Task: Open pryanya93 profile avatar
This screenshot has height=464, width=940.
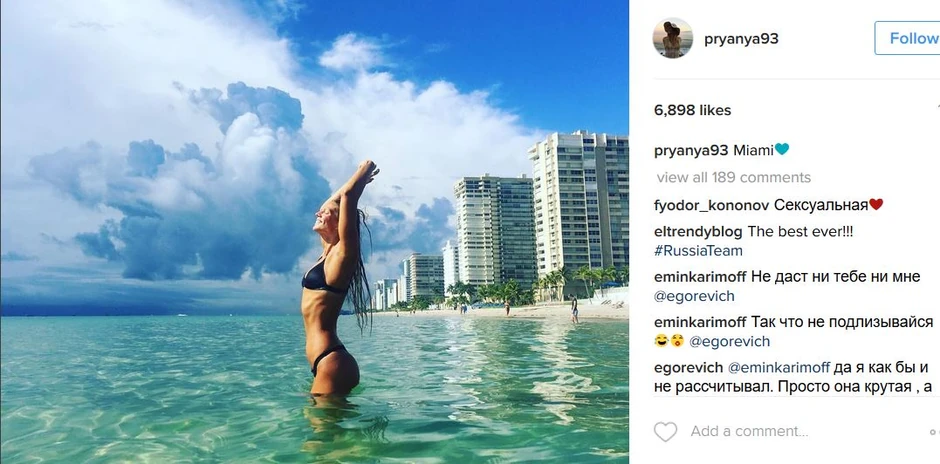Action: (x=672, y=38)
